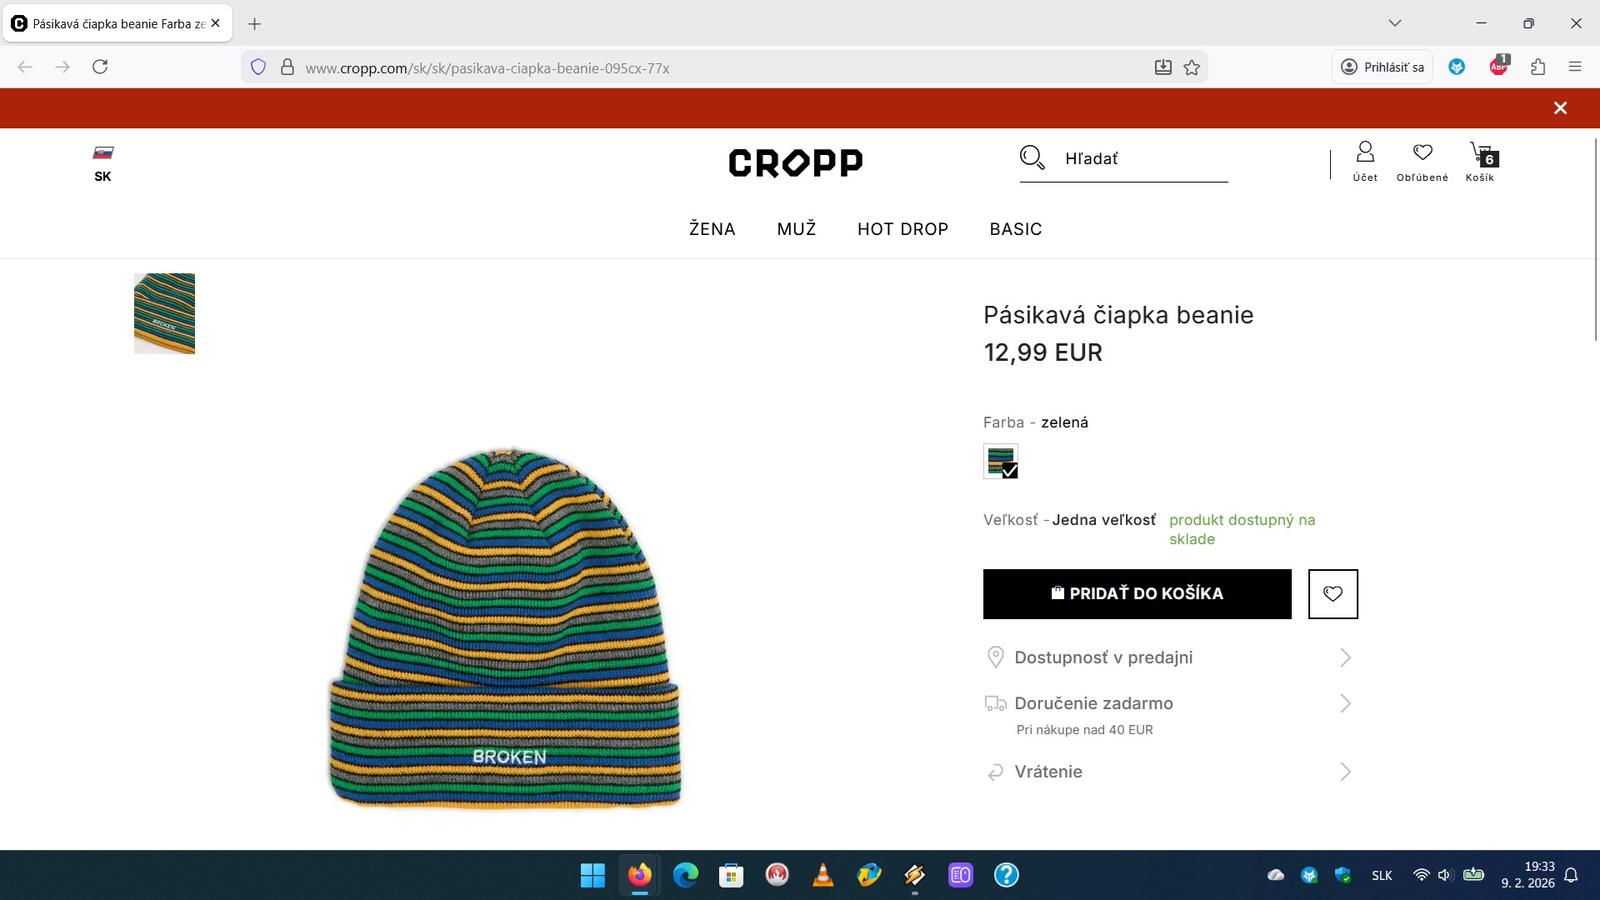
Task: Open the AdBlock Plus extension icon
Action: (1498, 66)
